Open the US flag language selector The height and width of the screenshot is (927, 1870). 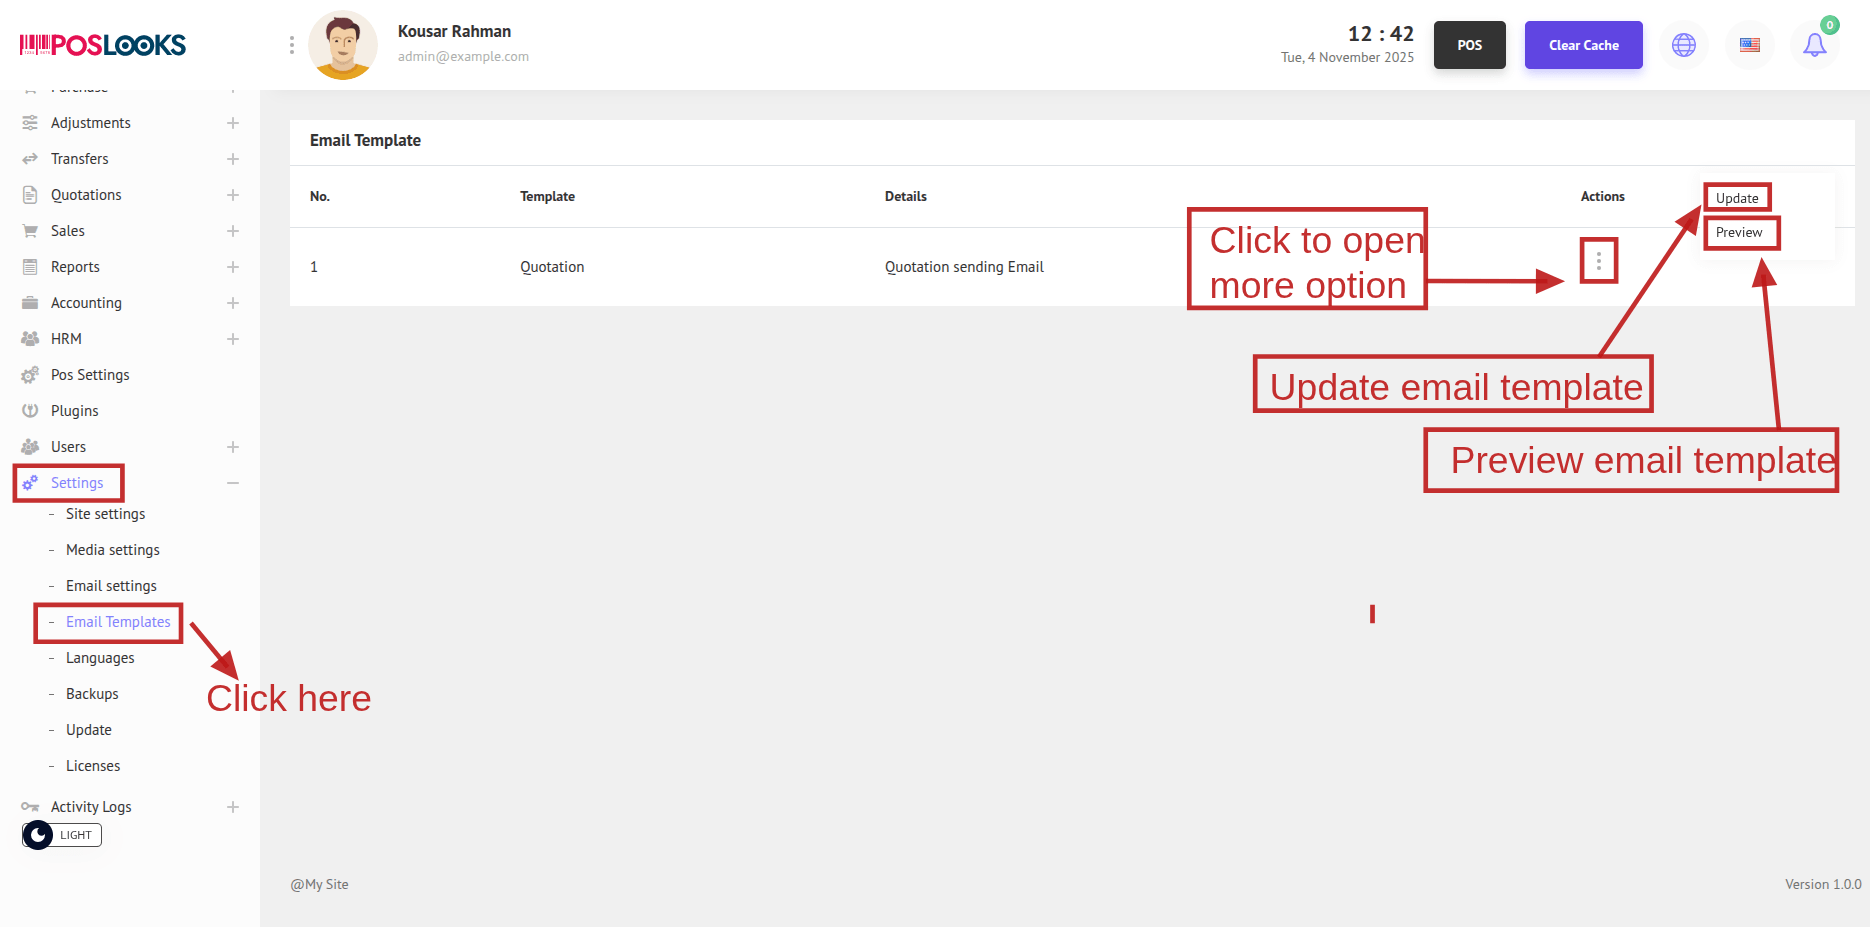(1749, 45)
